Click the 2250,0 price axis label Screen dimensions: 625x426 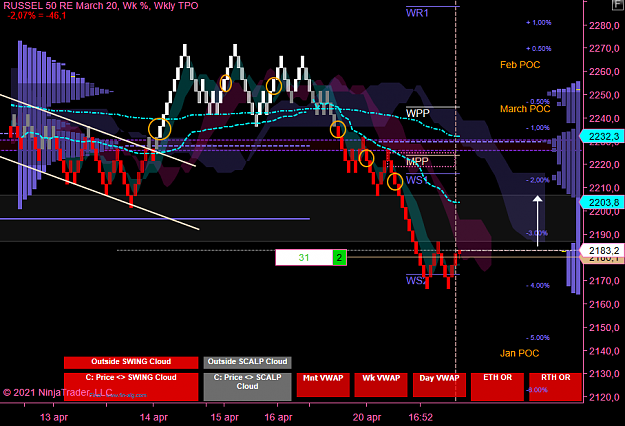pos(604,95)
